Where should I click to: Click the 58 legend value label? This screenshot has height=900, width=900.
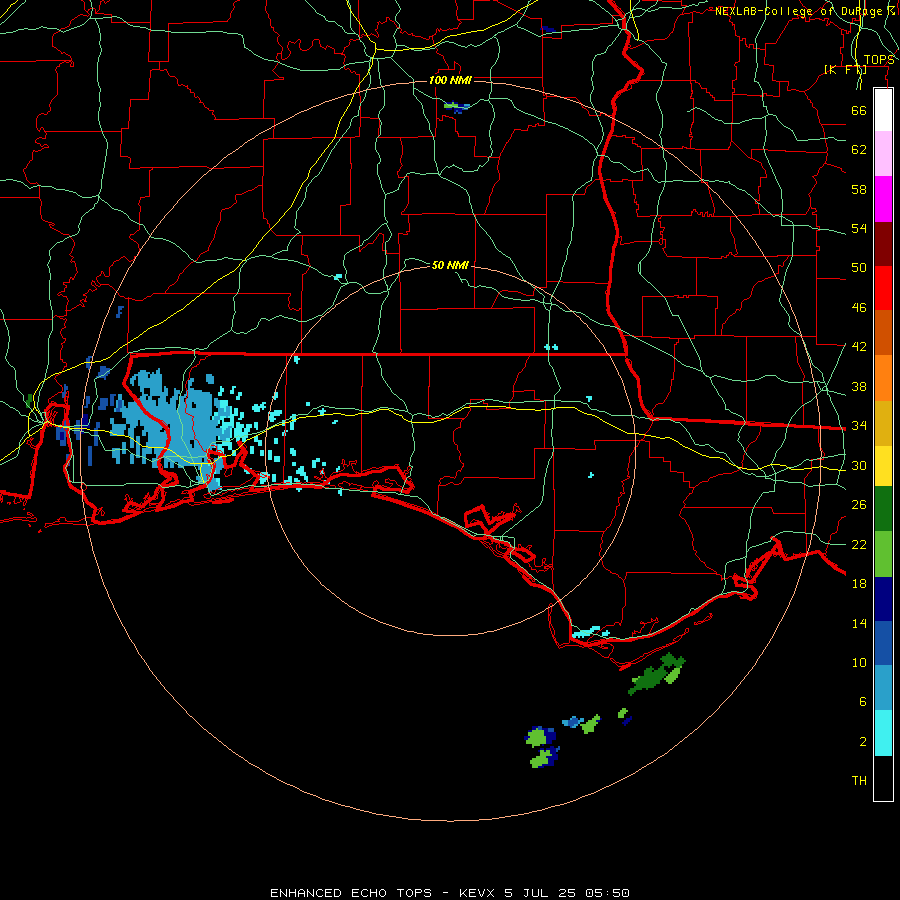point(859,189)
